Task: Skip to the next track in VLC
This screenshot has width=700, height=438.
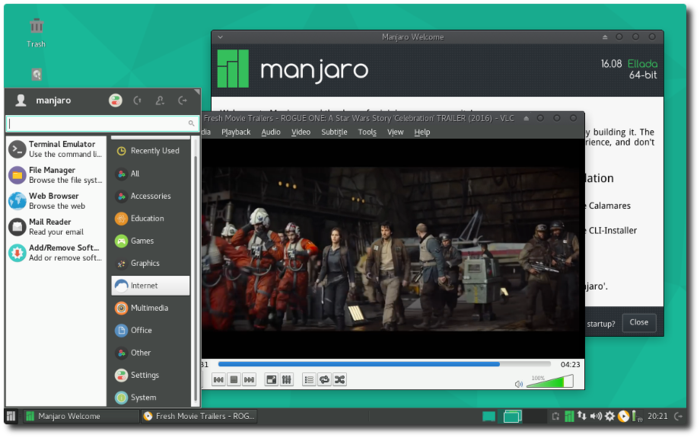Action: click(249, 380)
